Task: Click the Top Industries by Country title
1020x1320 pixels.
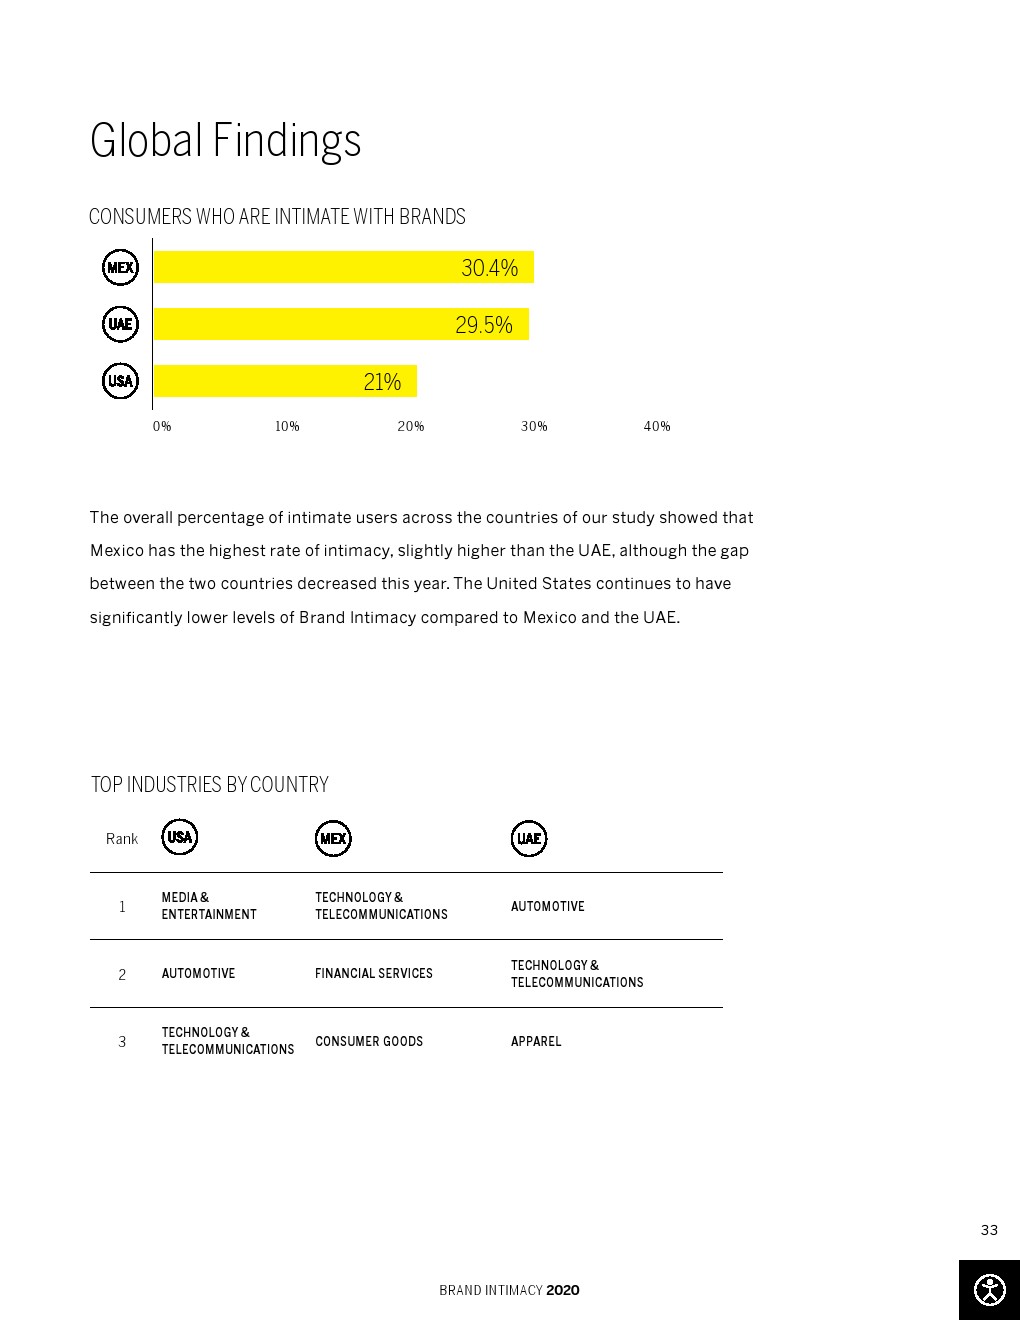Action: point(210,785)
